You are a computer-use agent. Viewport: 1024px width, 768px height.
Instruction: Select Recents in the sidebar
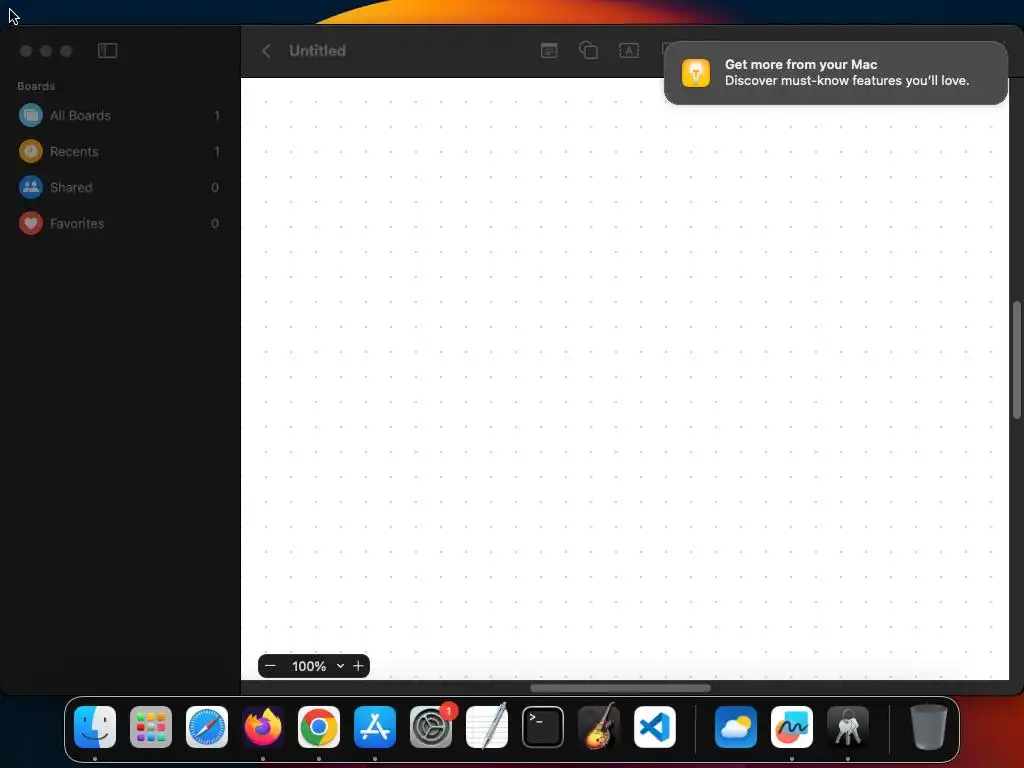tap(120, 152)
